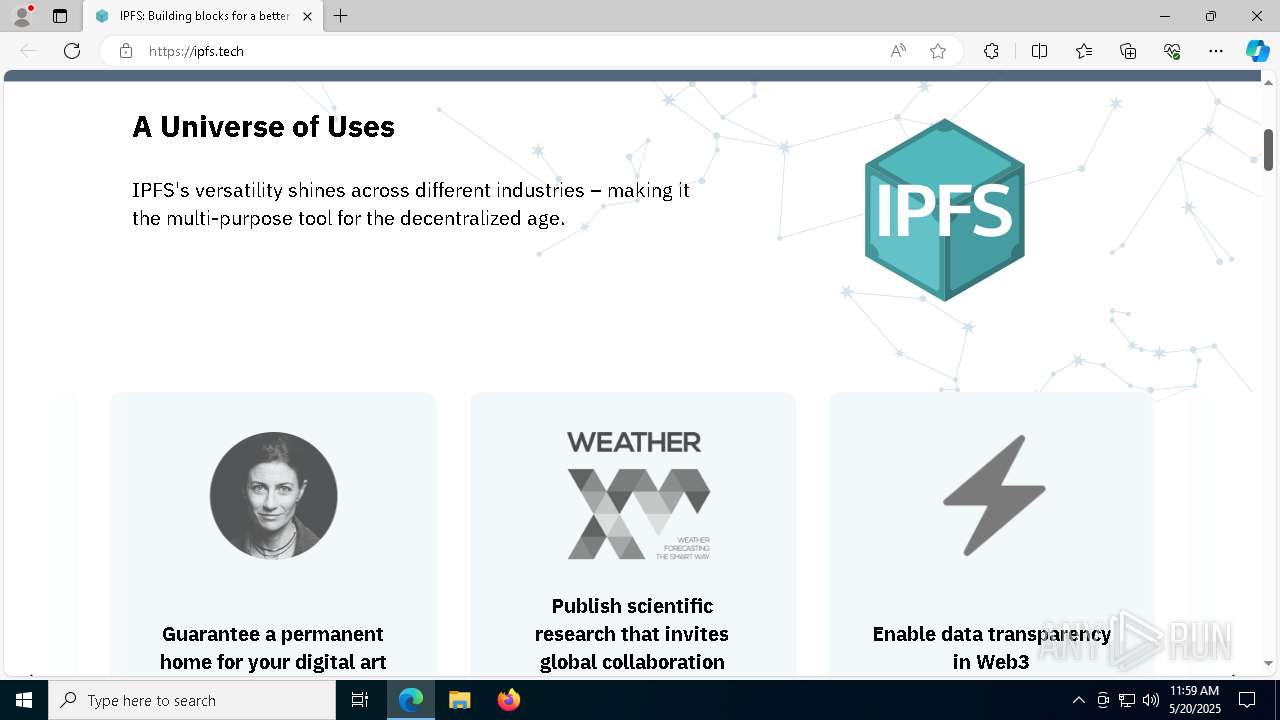The width and height of the screenshot is (1280, 720).
Task: View site information lock icon
Action: (x=125, y=51)
